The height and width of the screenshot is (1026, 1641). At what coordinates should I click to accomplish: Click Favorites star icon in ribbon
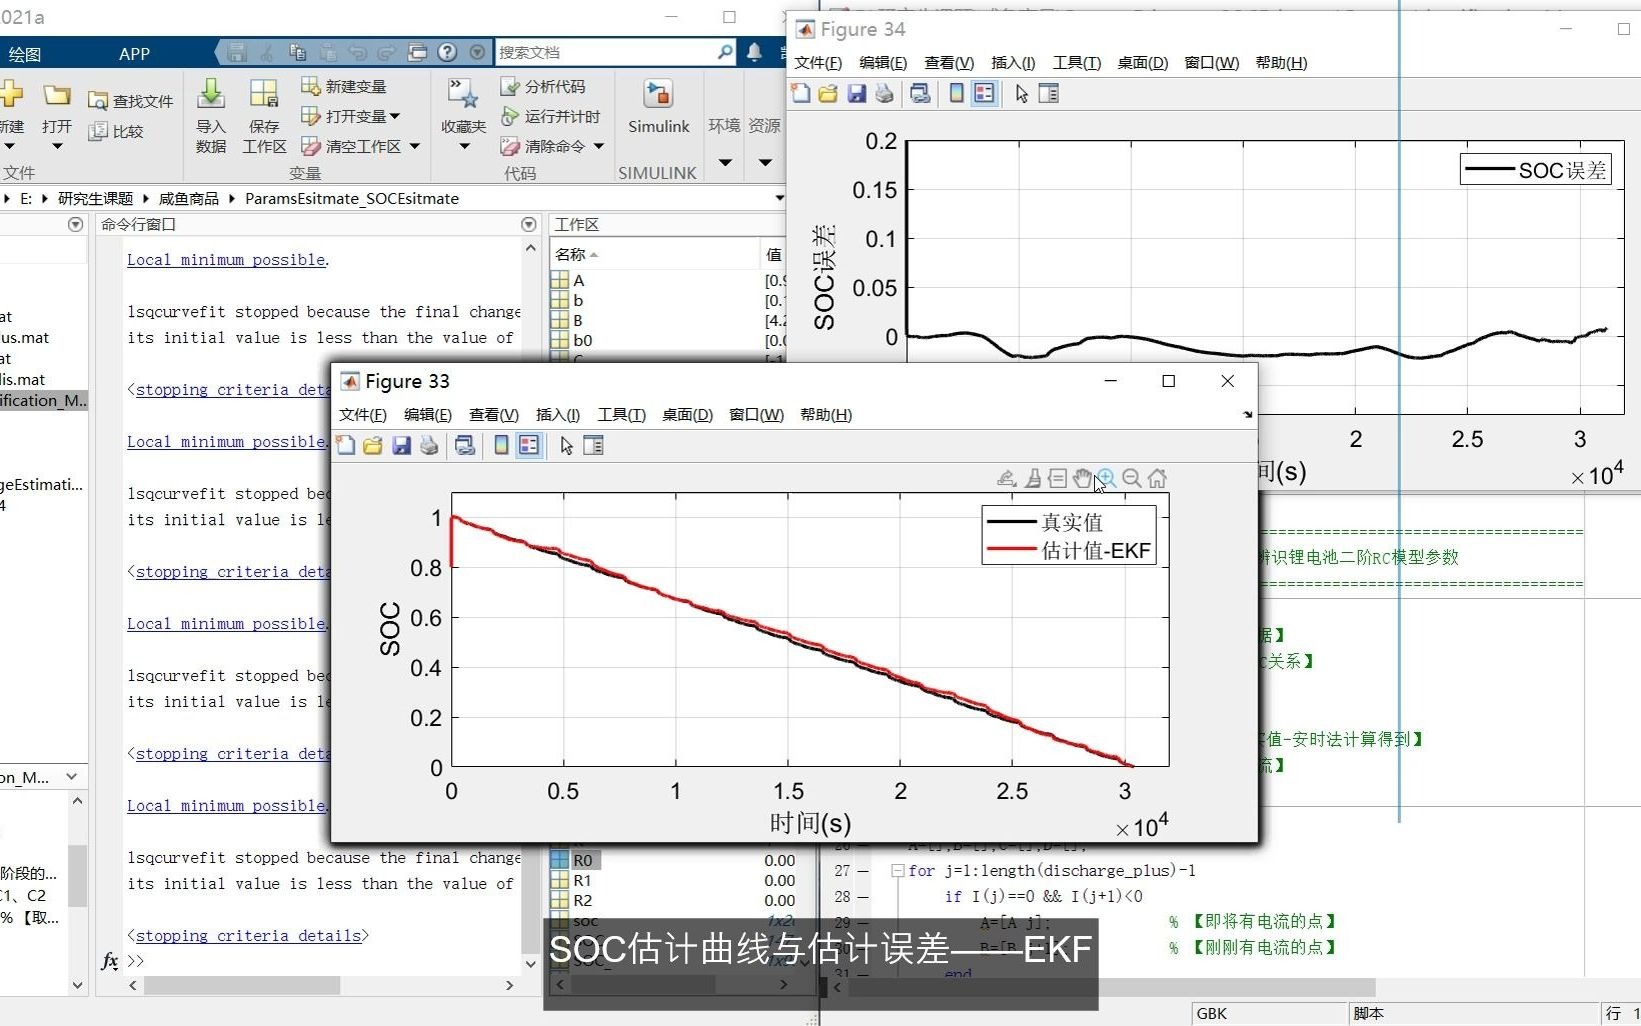(463, 94)
